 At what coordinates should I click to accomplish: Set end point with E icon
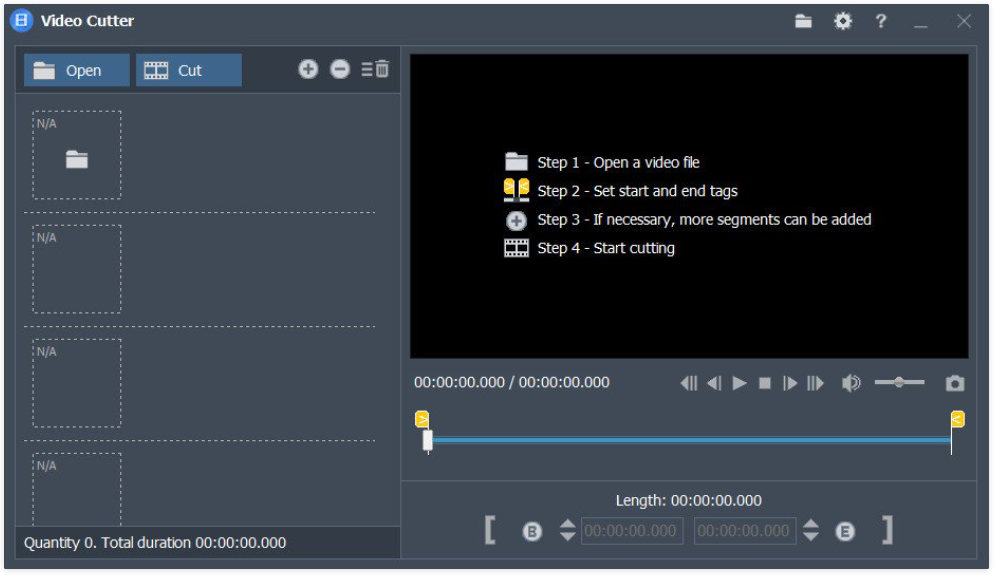click(844, 531)
